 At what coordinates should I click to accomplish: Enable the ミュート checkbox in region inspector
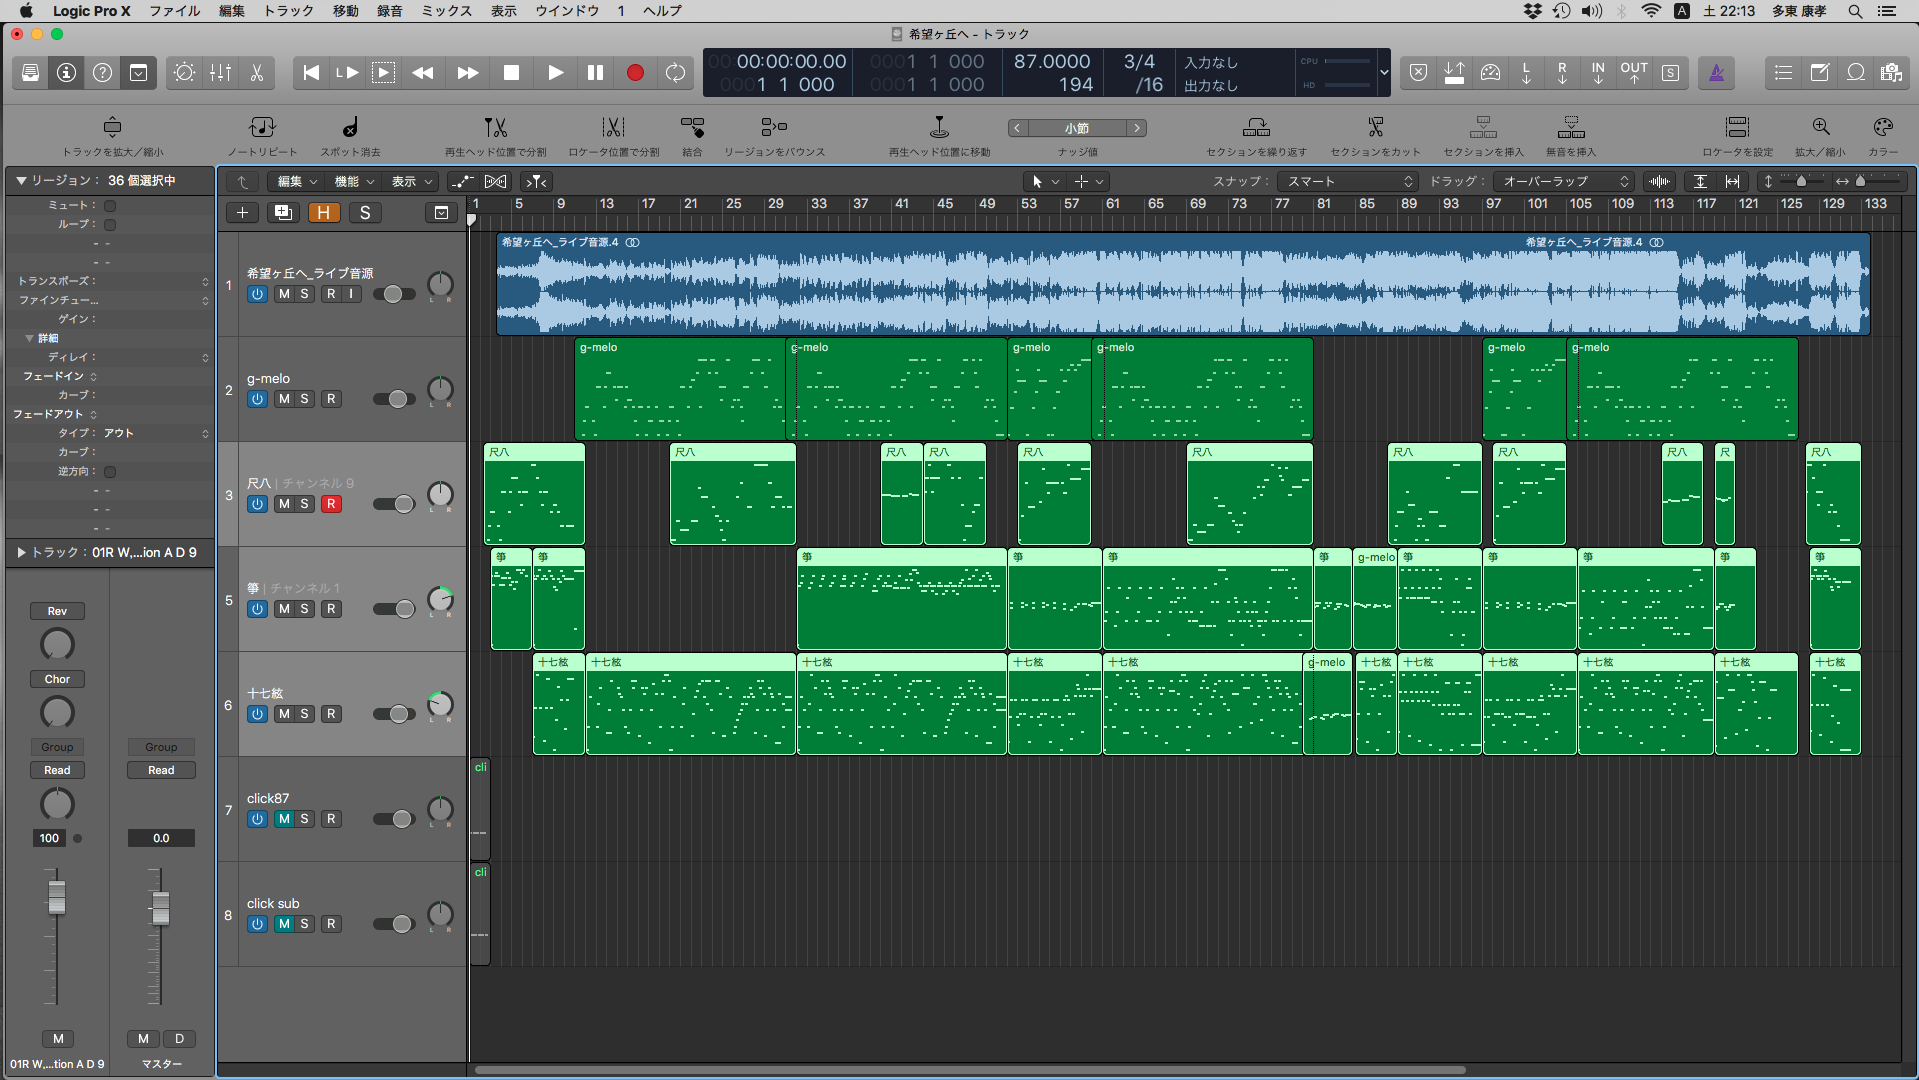click(x=110, y=205)
